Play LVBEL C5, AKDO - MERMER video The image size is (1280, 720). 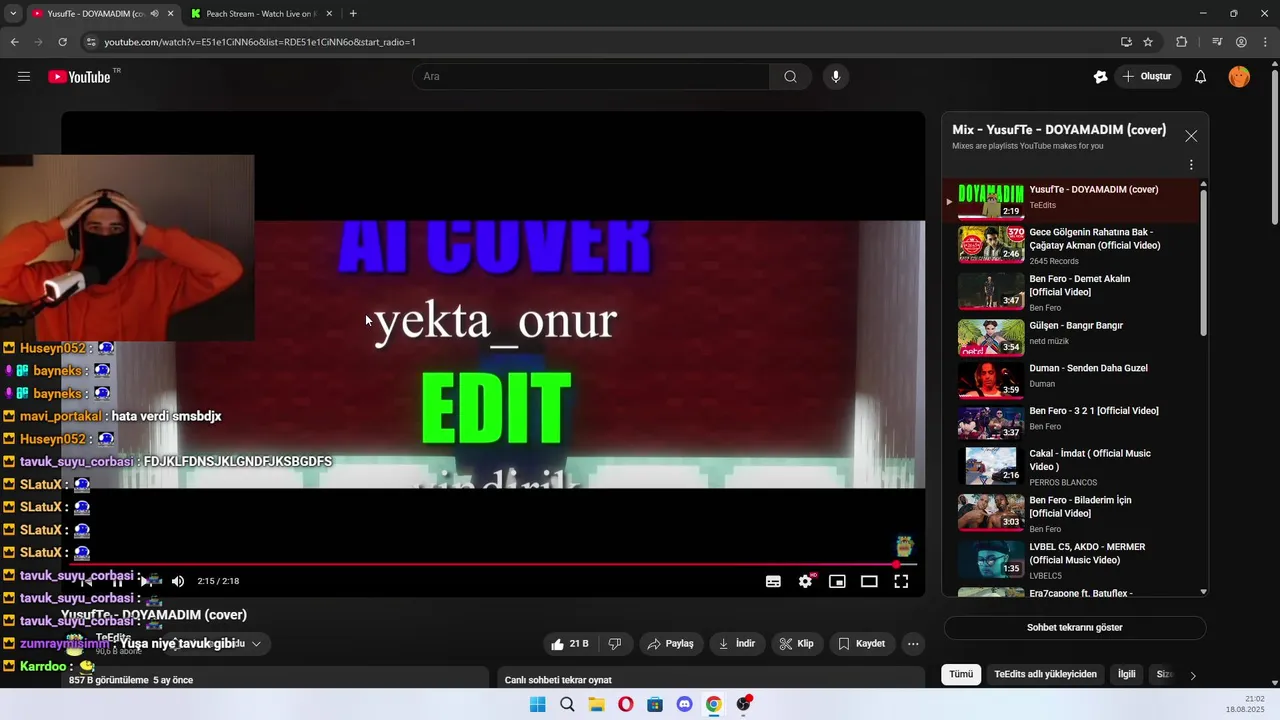[1070, 560]
